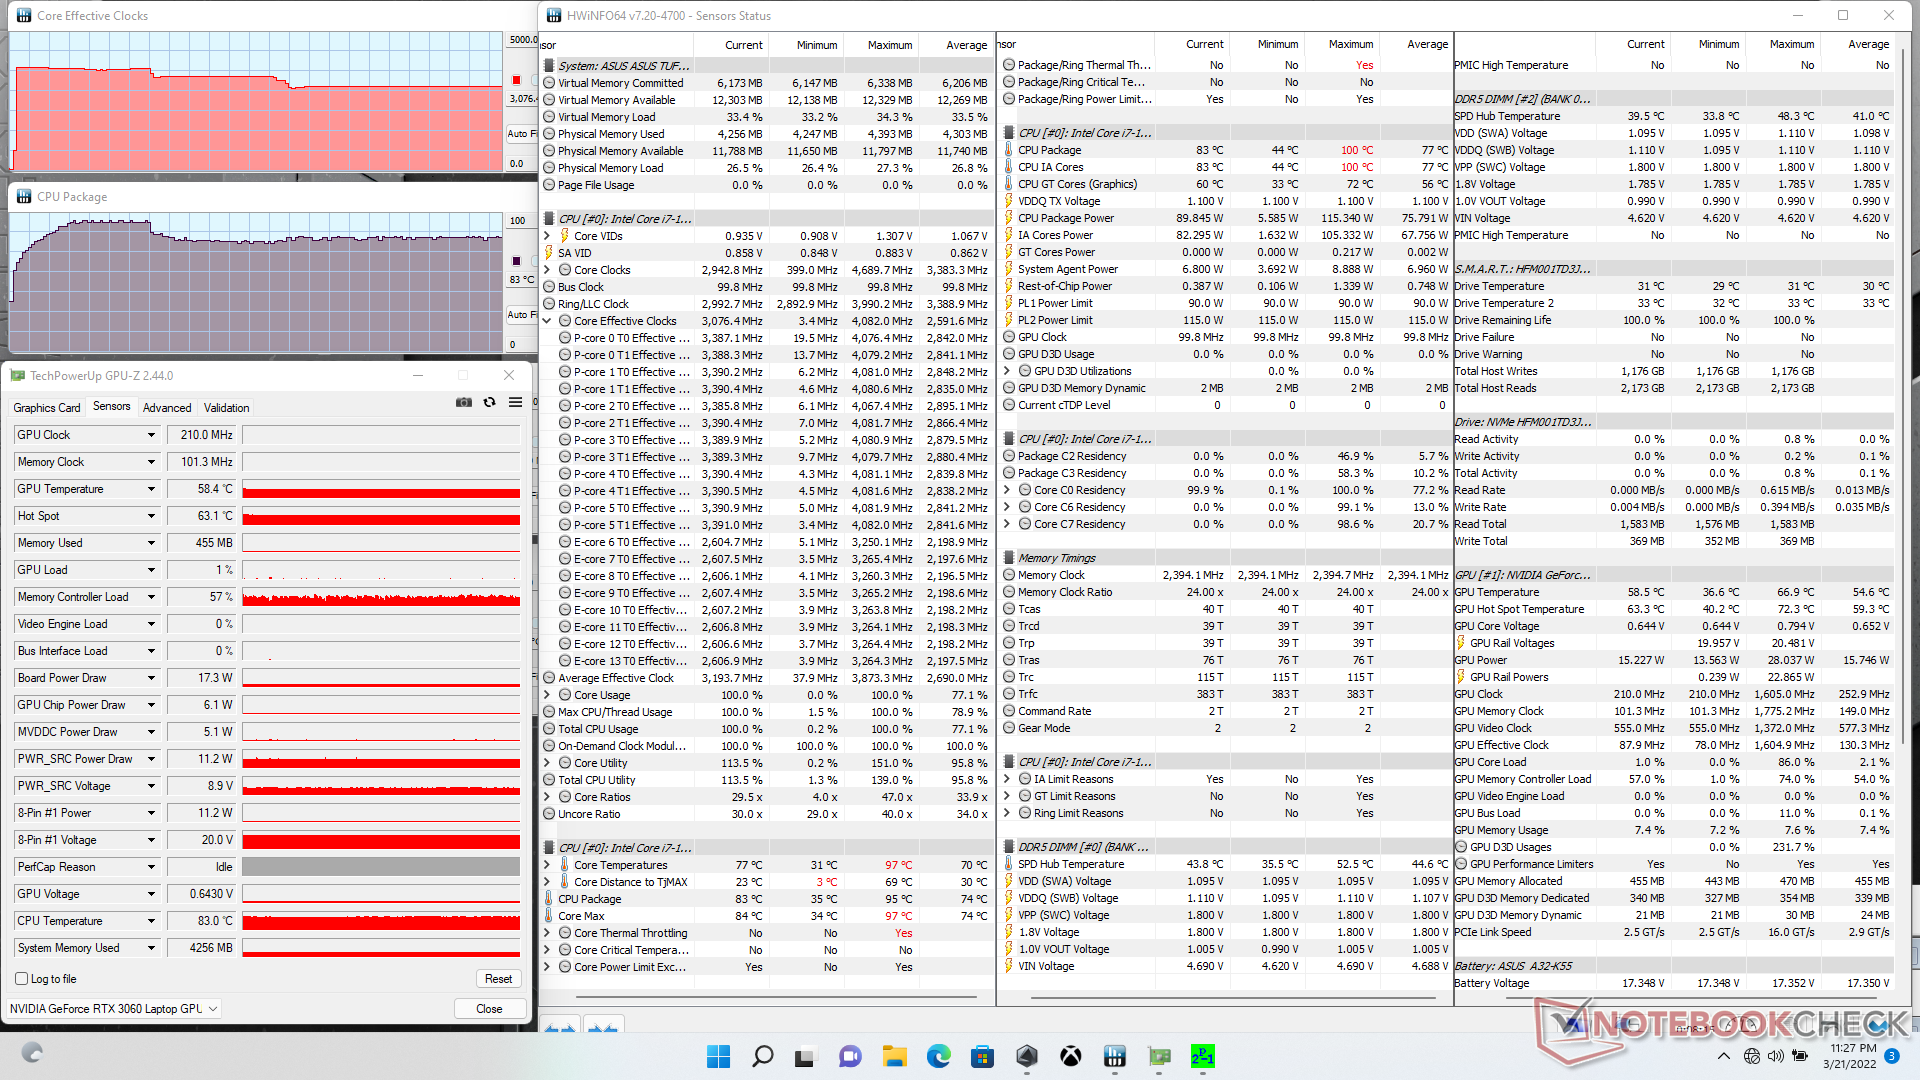Click the battery tray icon
The image size is (1920, 1080).
pos(1800,1056)
